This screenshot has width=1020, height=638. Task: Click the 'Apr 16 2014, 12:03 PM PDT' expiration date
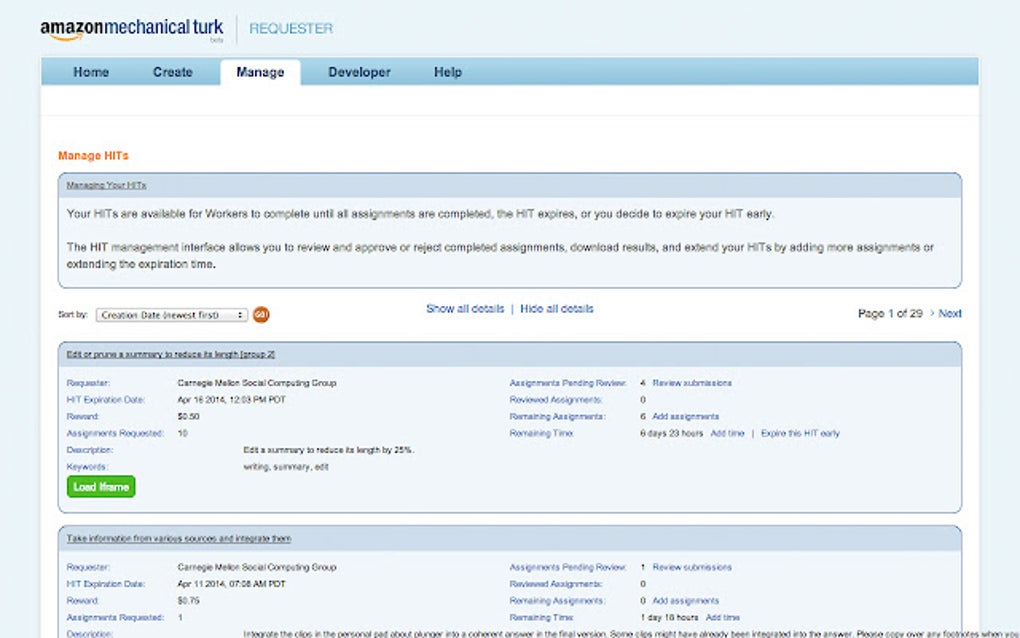click(232, 400)
